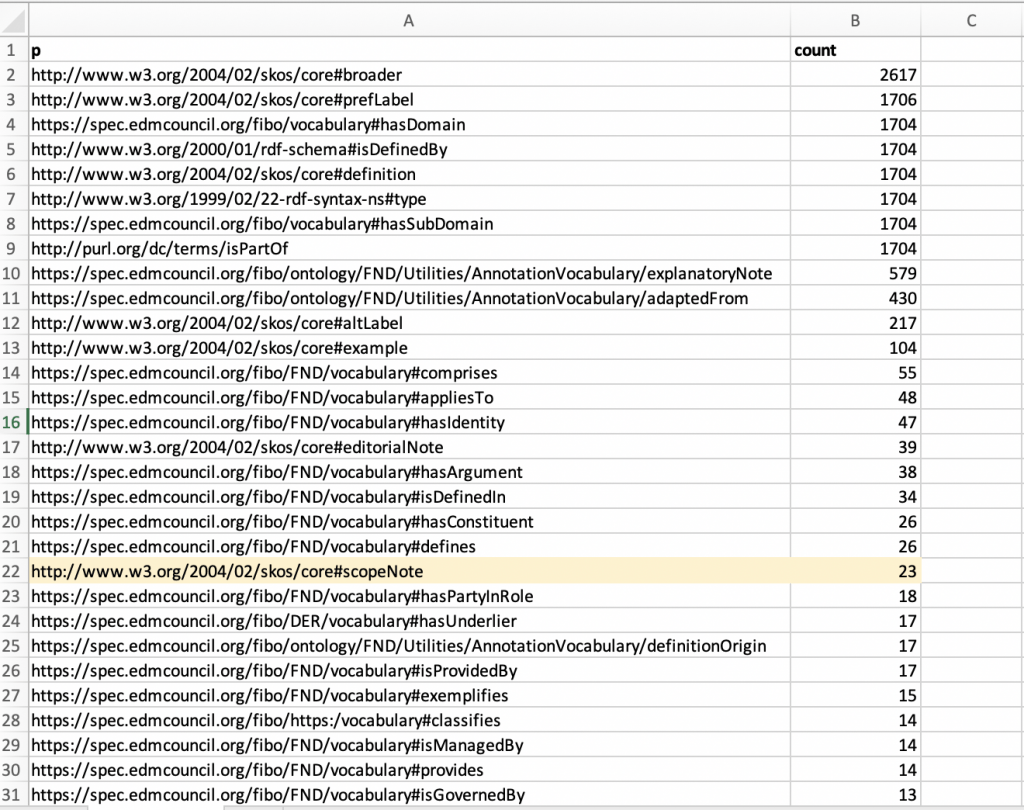Click empty cell C1
Screen dimensions: 1024x810
pyautogui.click(x=972, y=50)
